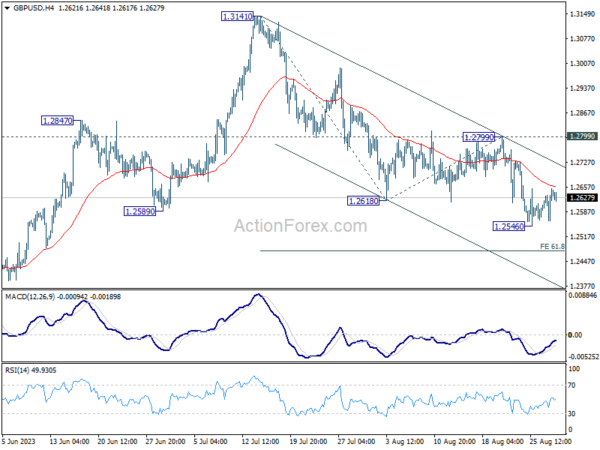Click the 5 Jun 2023 date label
This screenshot has width=600, height=450.
tap(18, 441)
